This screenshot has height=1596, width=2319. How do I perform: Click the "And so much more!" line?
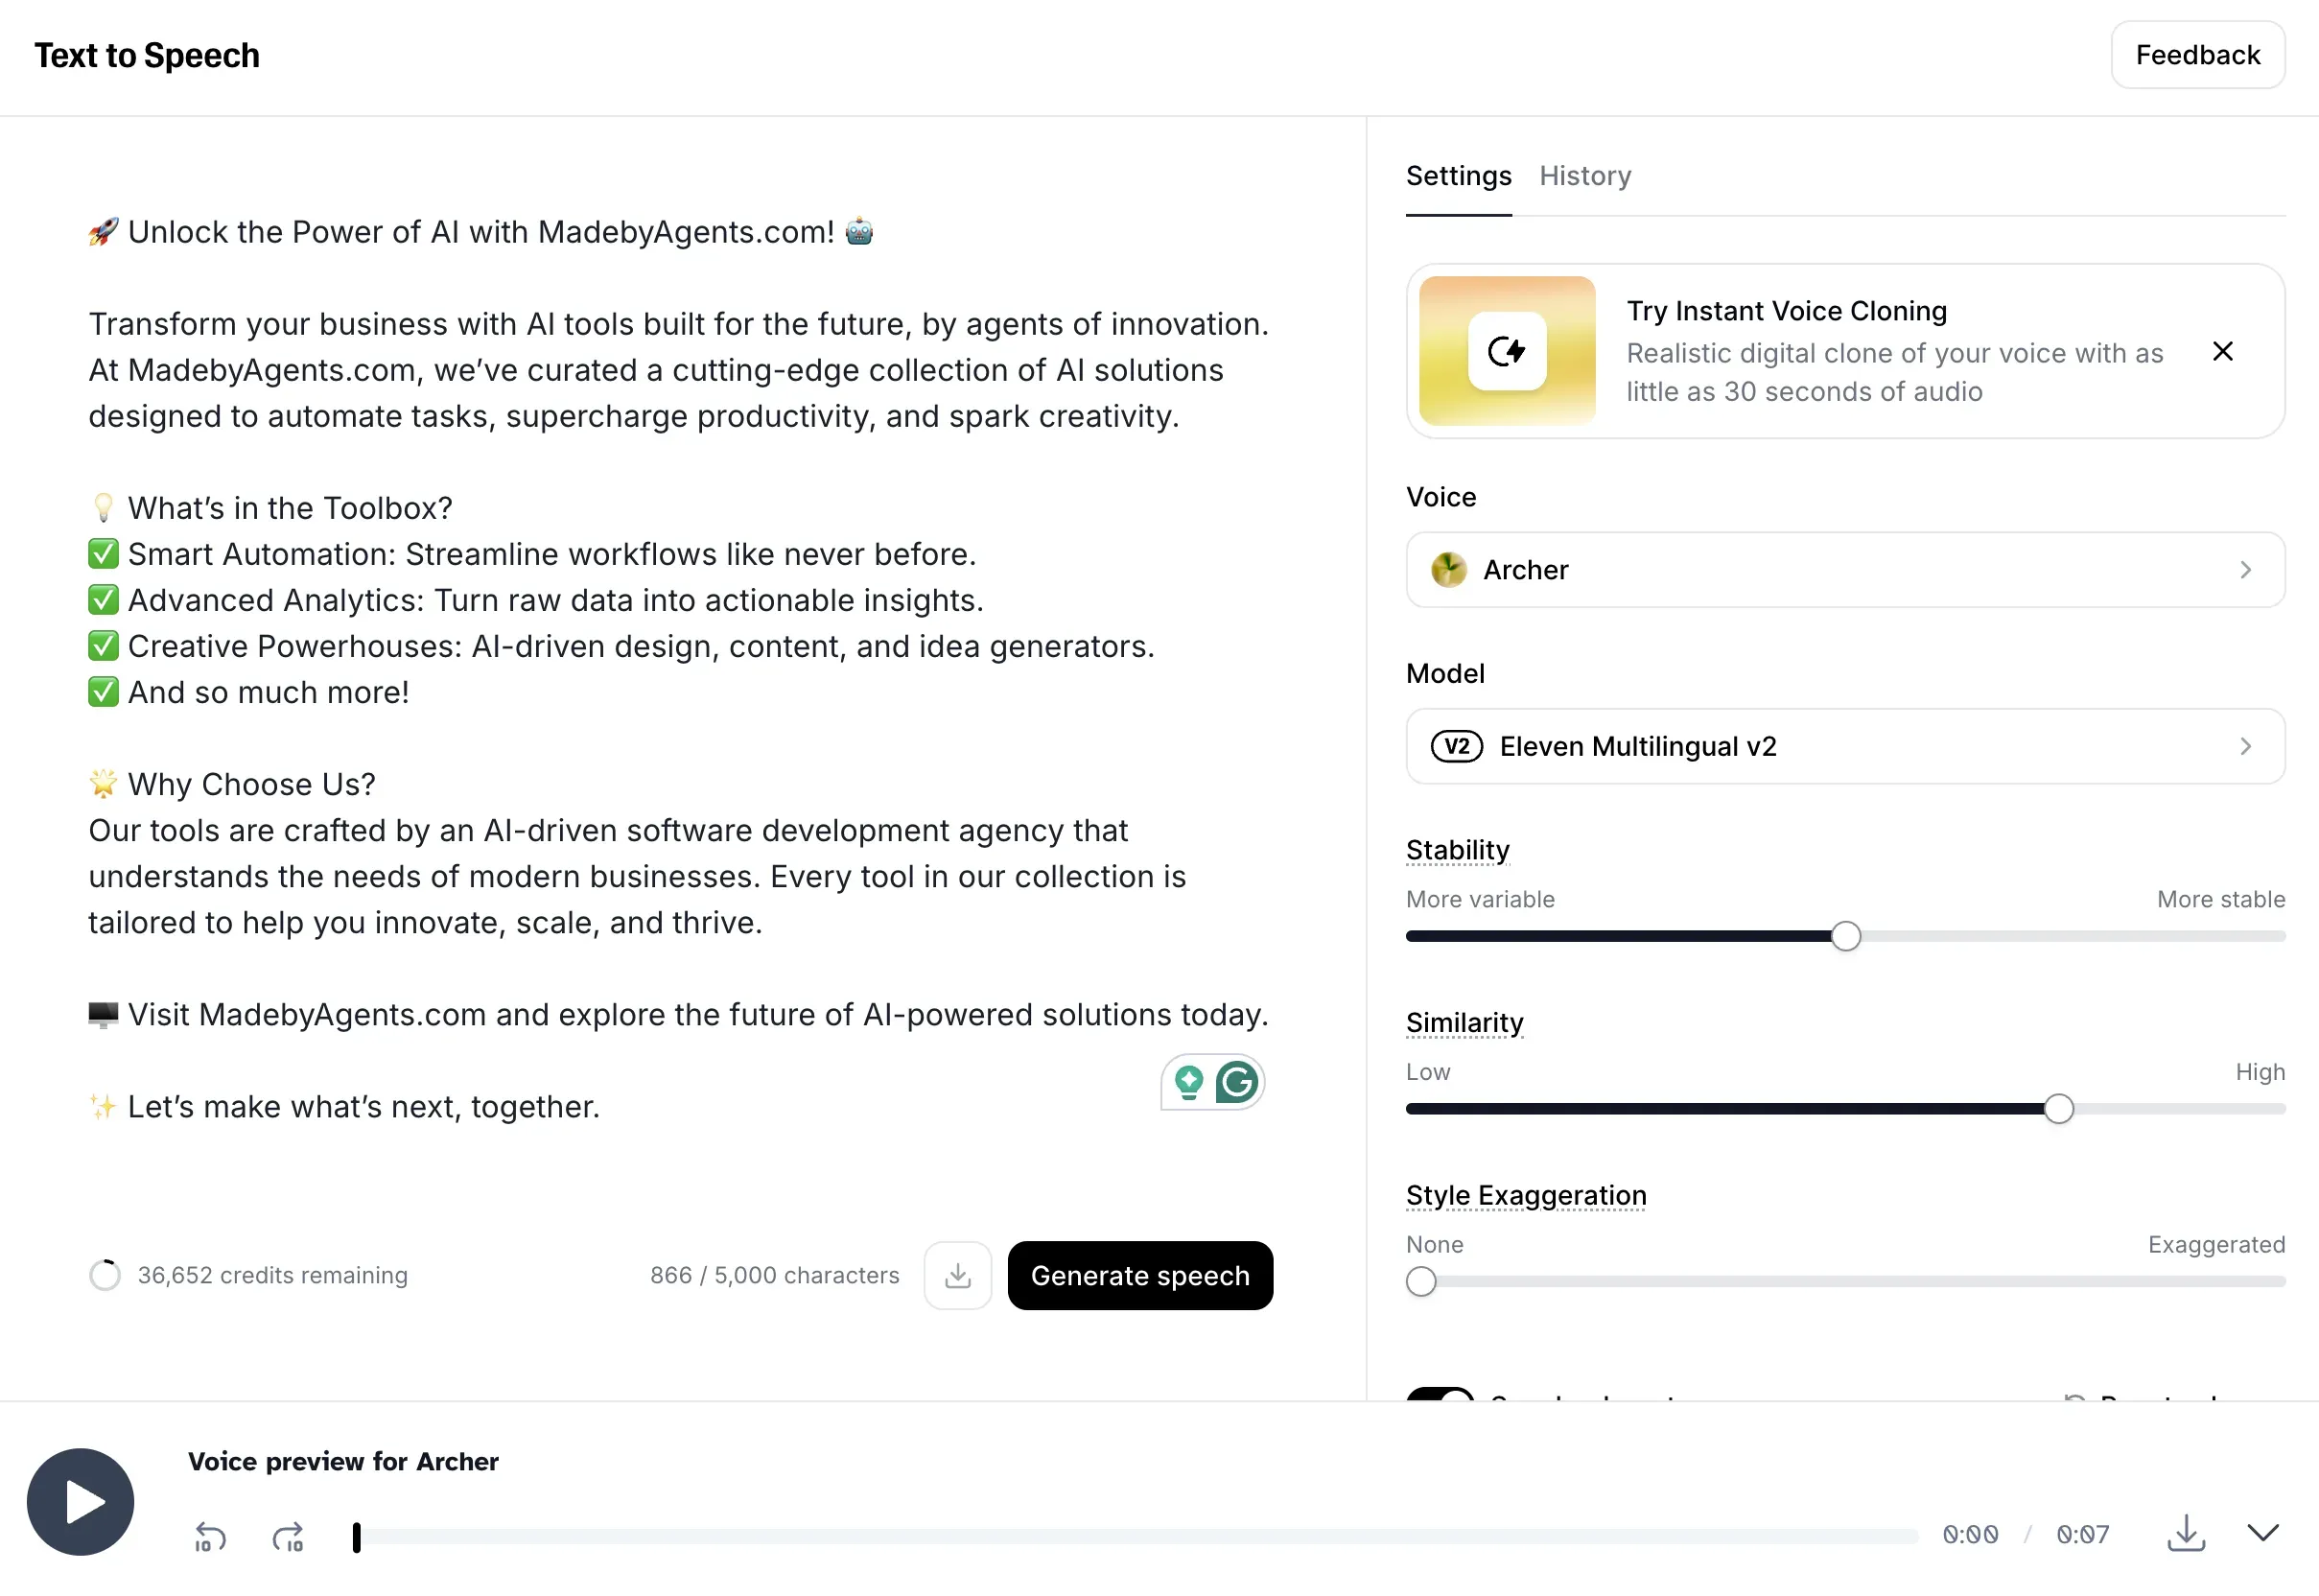point(268,692)
